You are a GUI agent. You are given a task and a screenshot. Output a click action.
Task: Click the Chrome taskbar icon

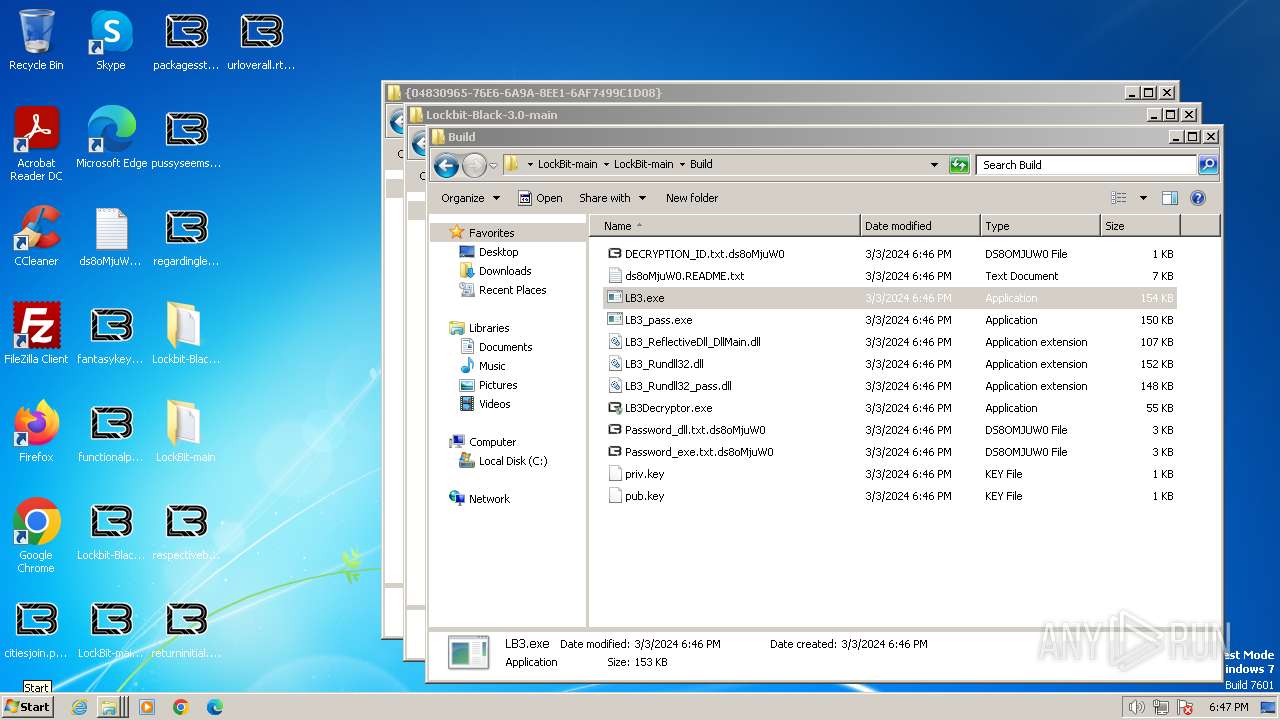181,707
